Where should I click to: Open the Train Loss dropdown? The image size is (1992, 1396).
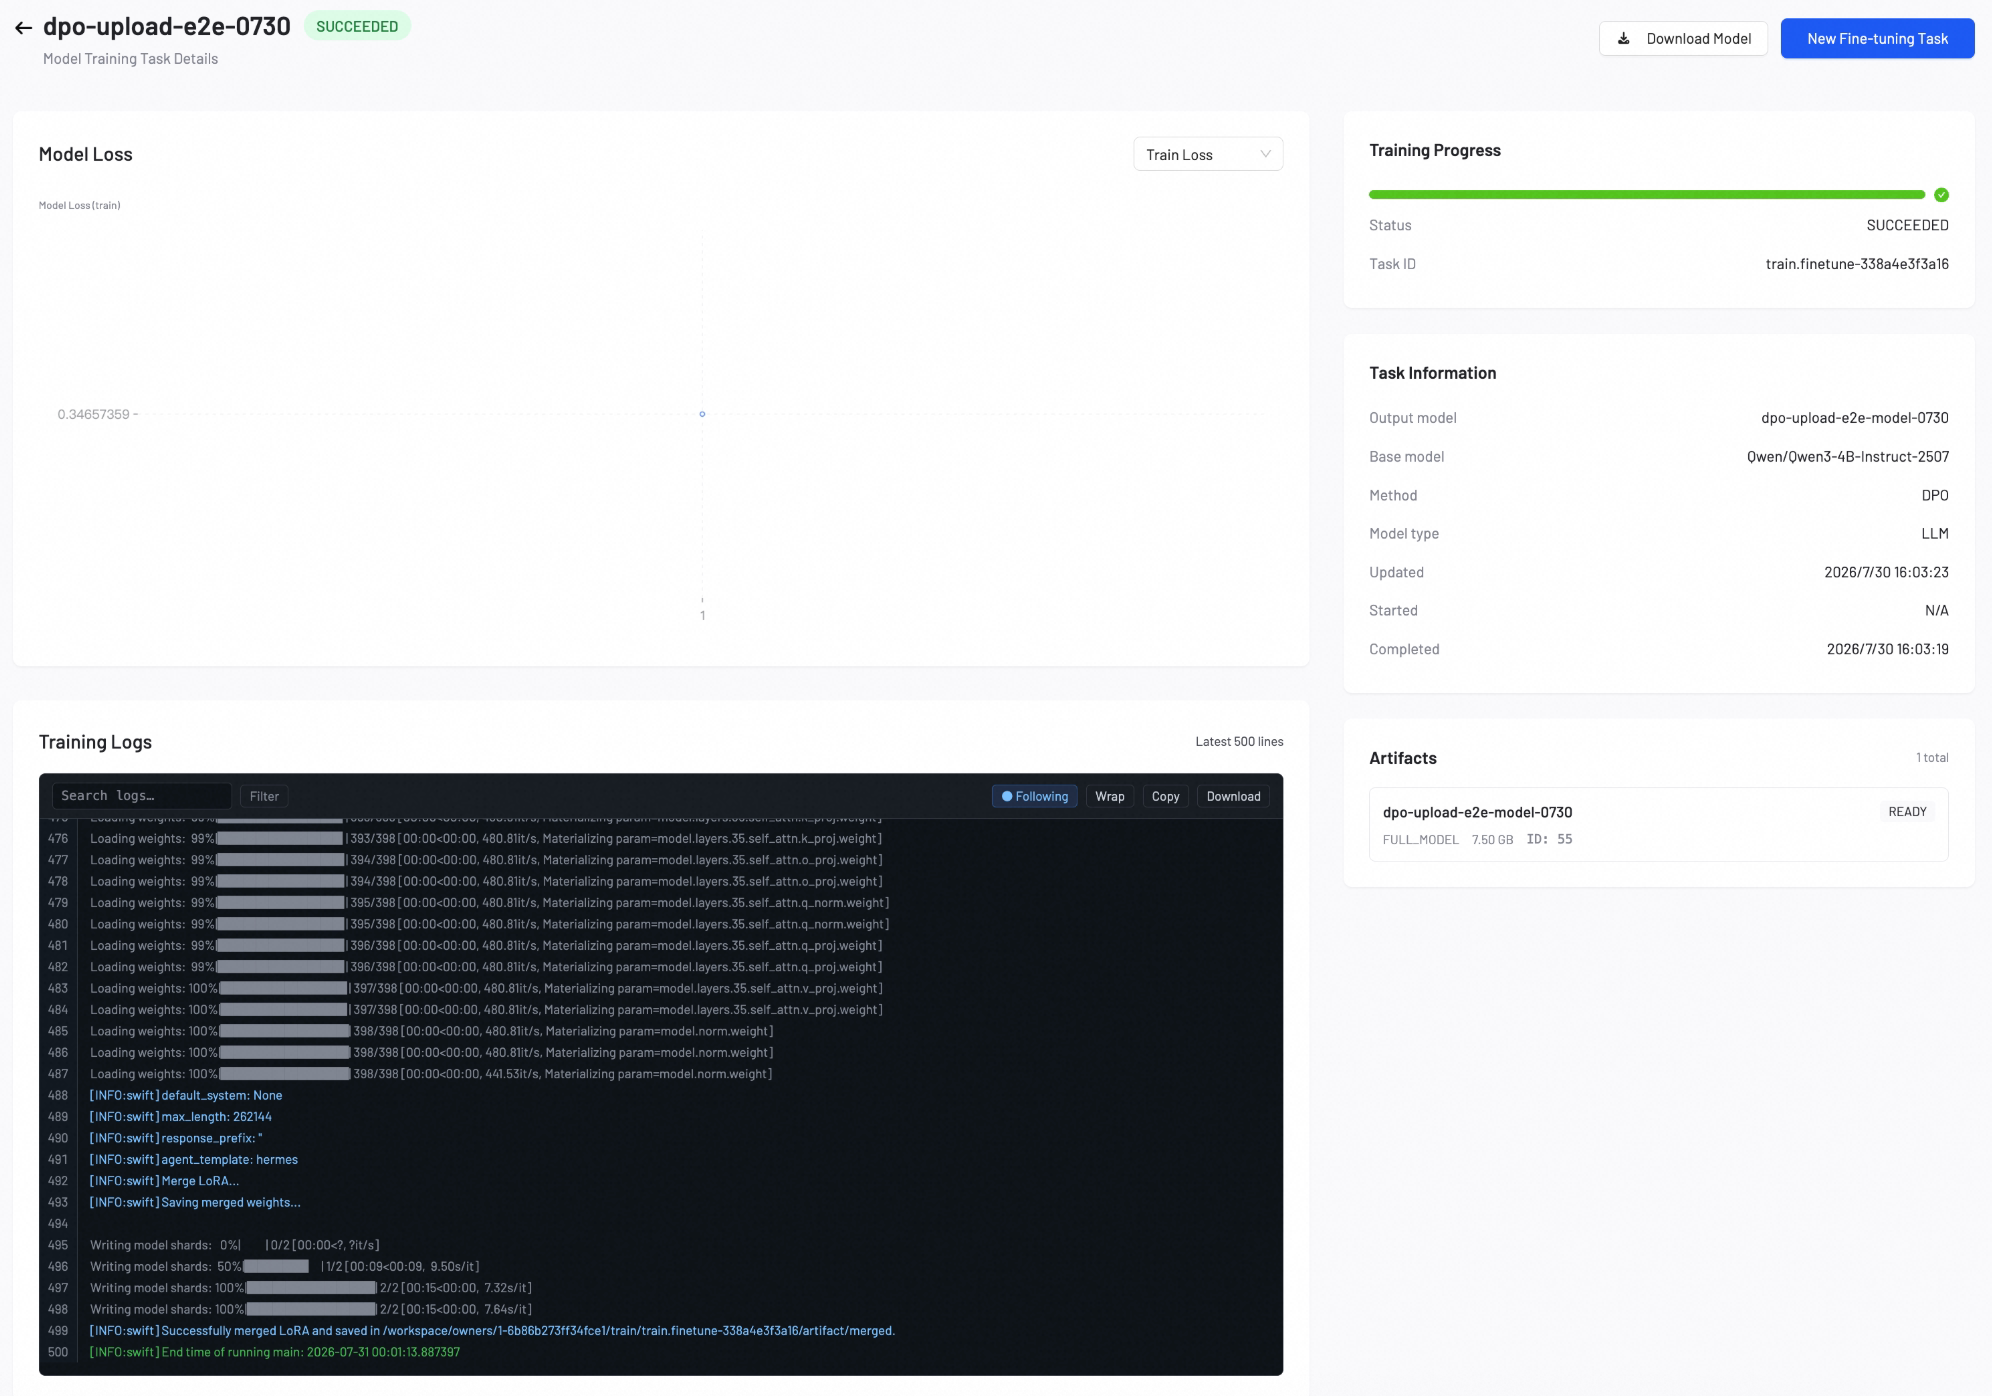coord(1207,155)
